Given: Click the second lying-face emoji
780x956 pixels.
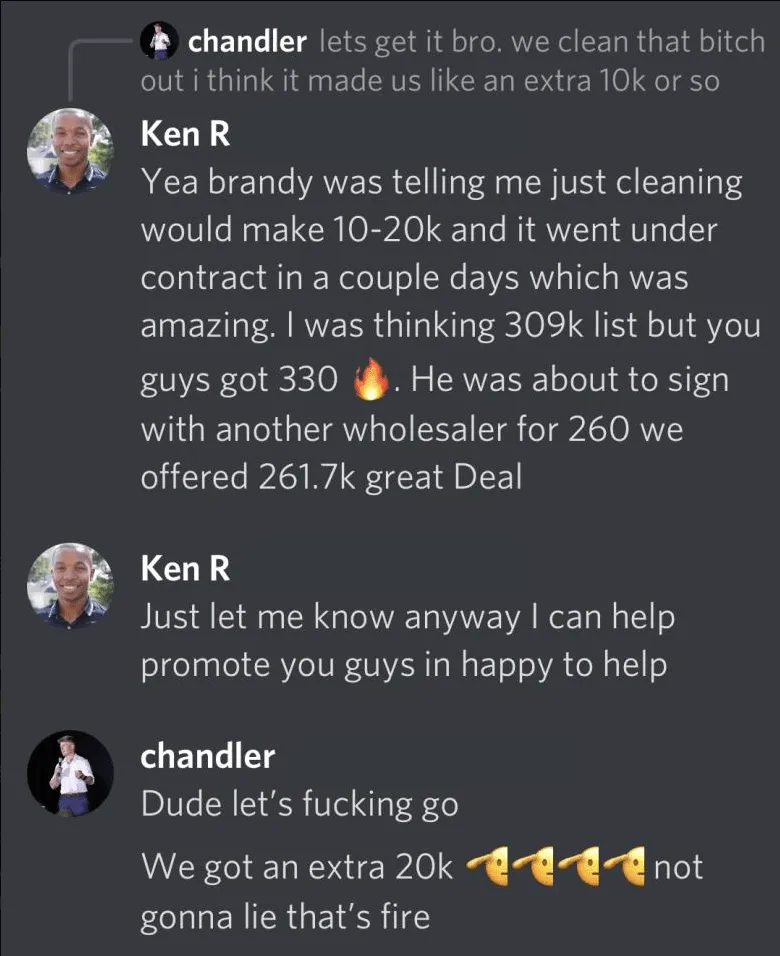Looking at the screenshot, I should point(533,866).
